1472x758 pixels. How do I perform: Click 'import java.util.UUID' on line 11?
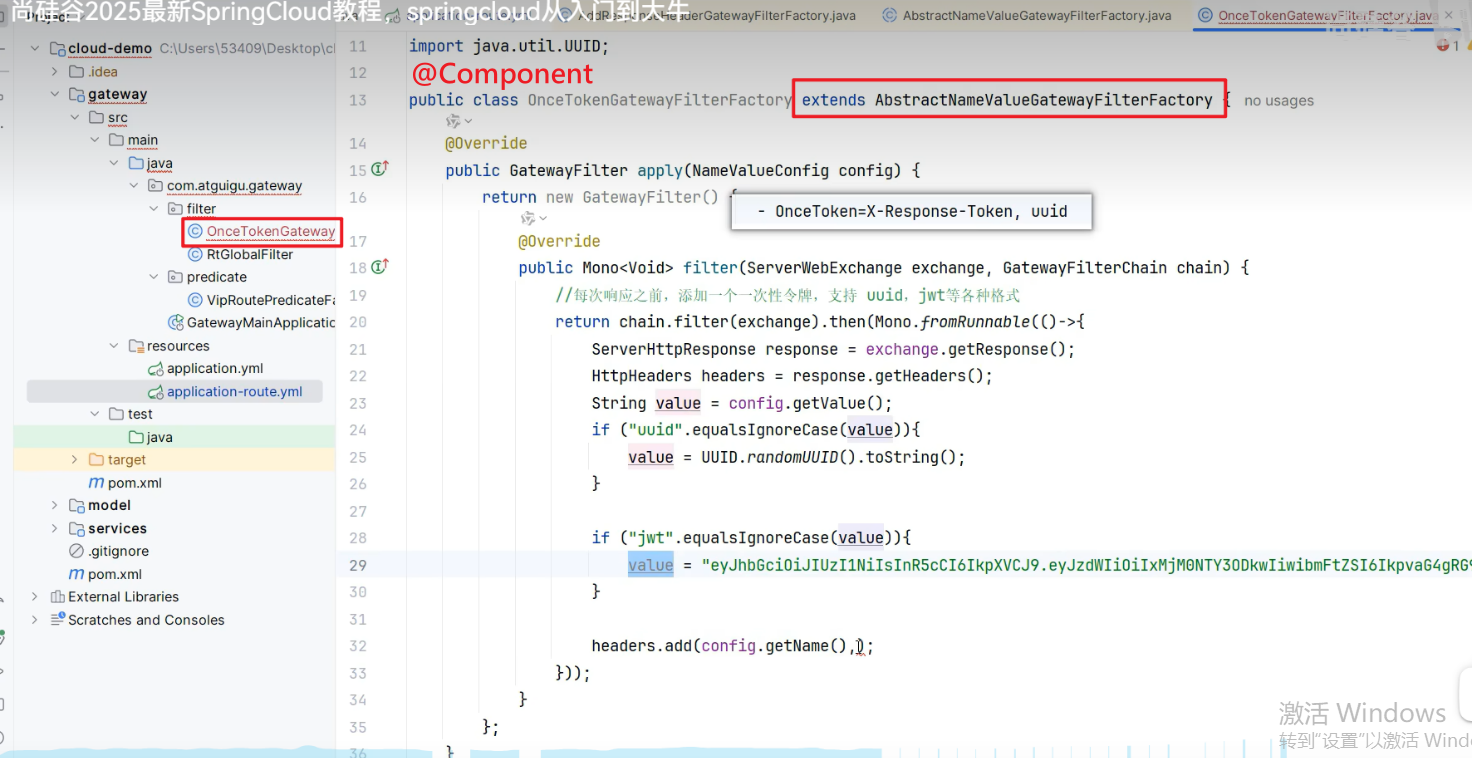coord(509,46)
